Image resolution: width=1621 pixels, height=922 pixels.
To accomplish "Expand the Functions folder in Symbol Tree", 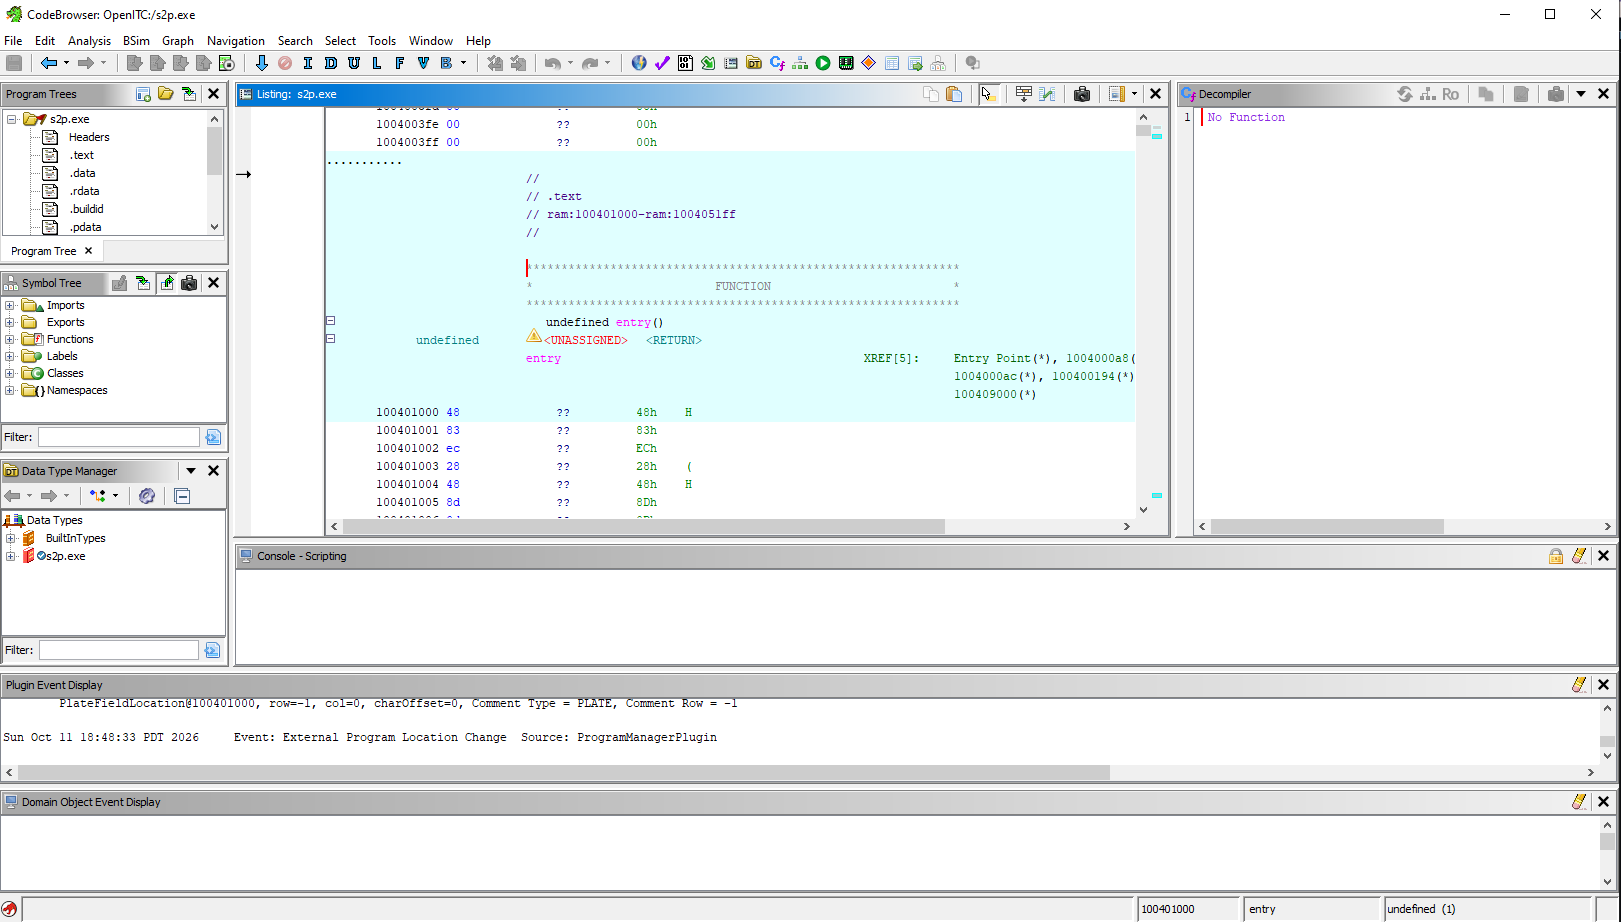I will coord(10,339).
